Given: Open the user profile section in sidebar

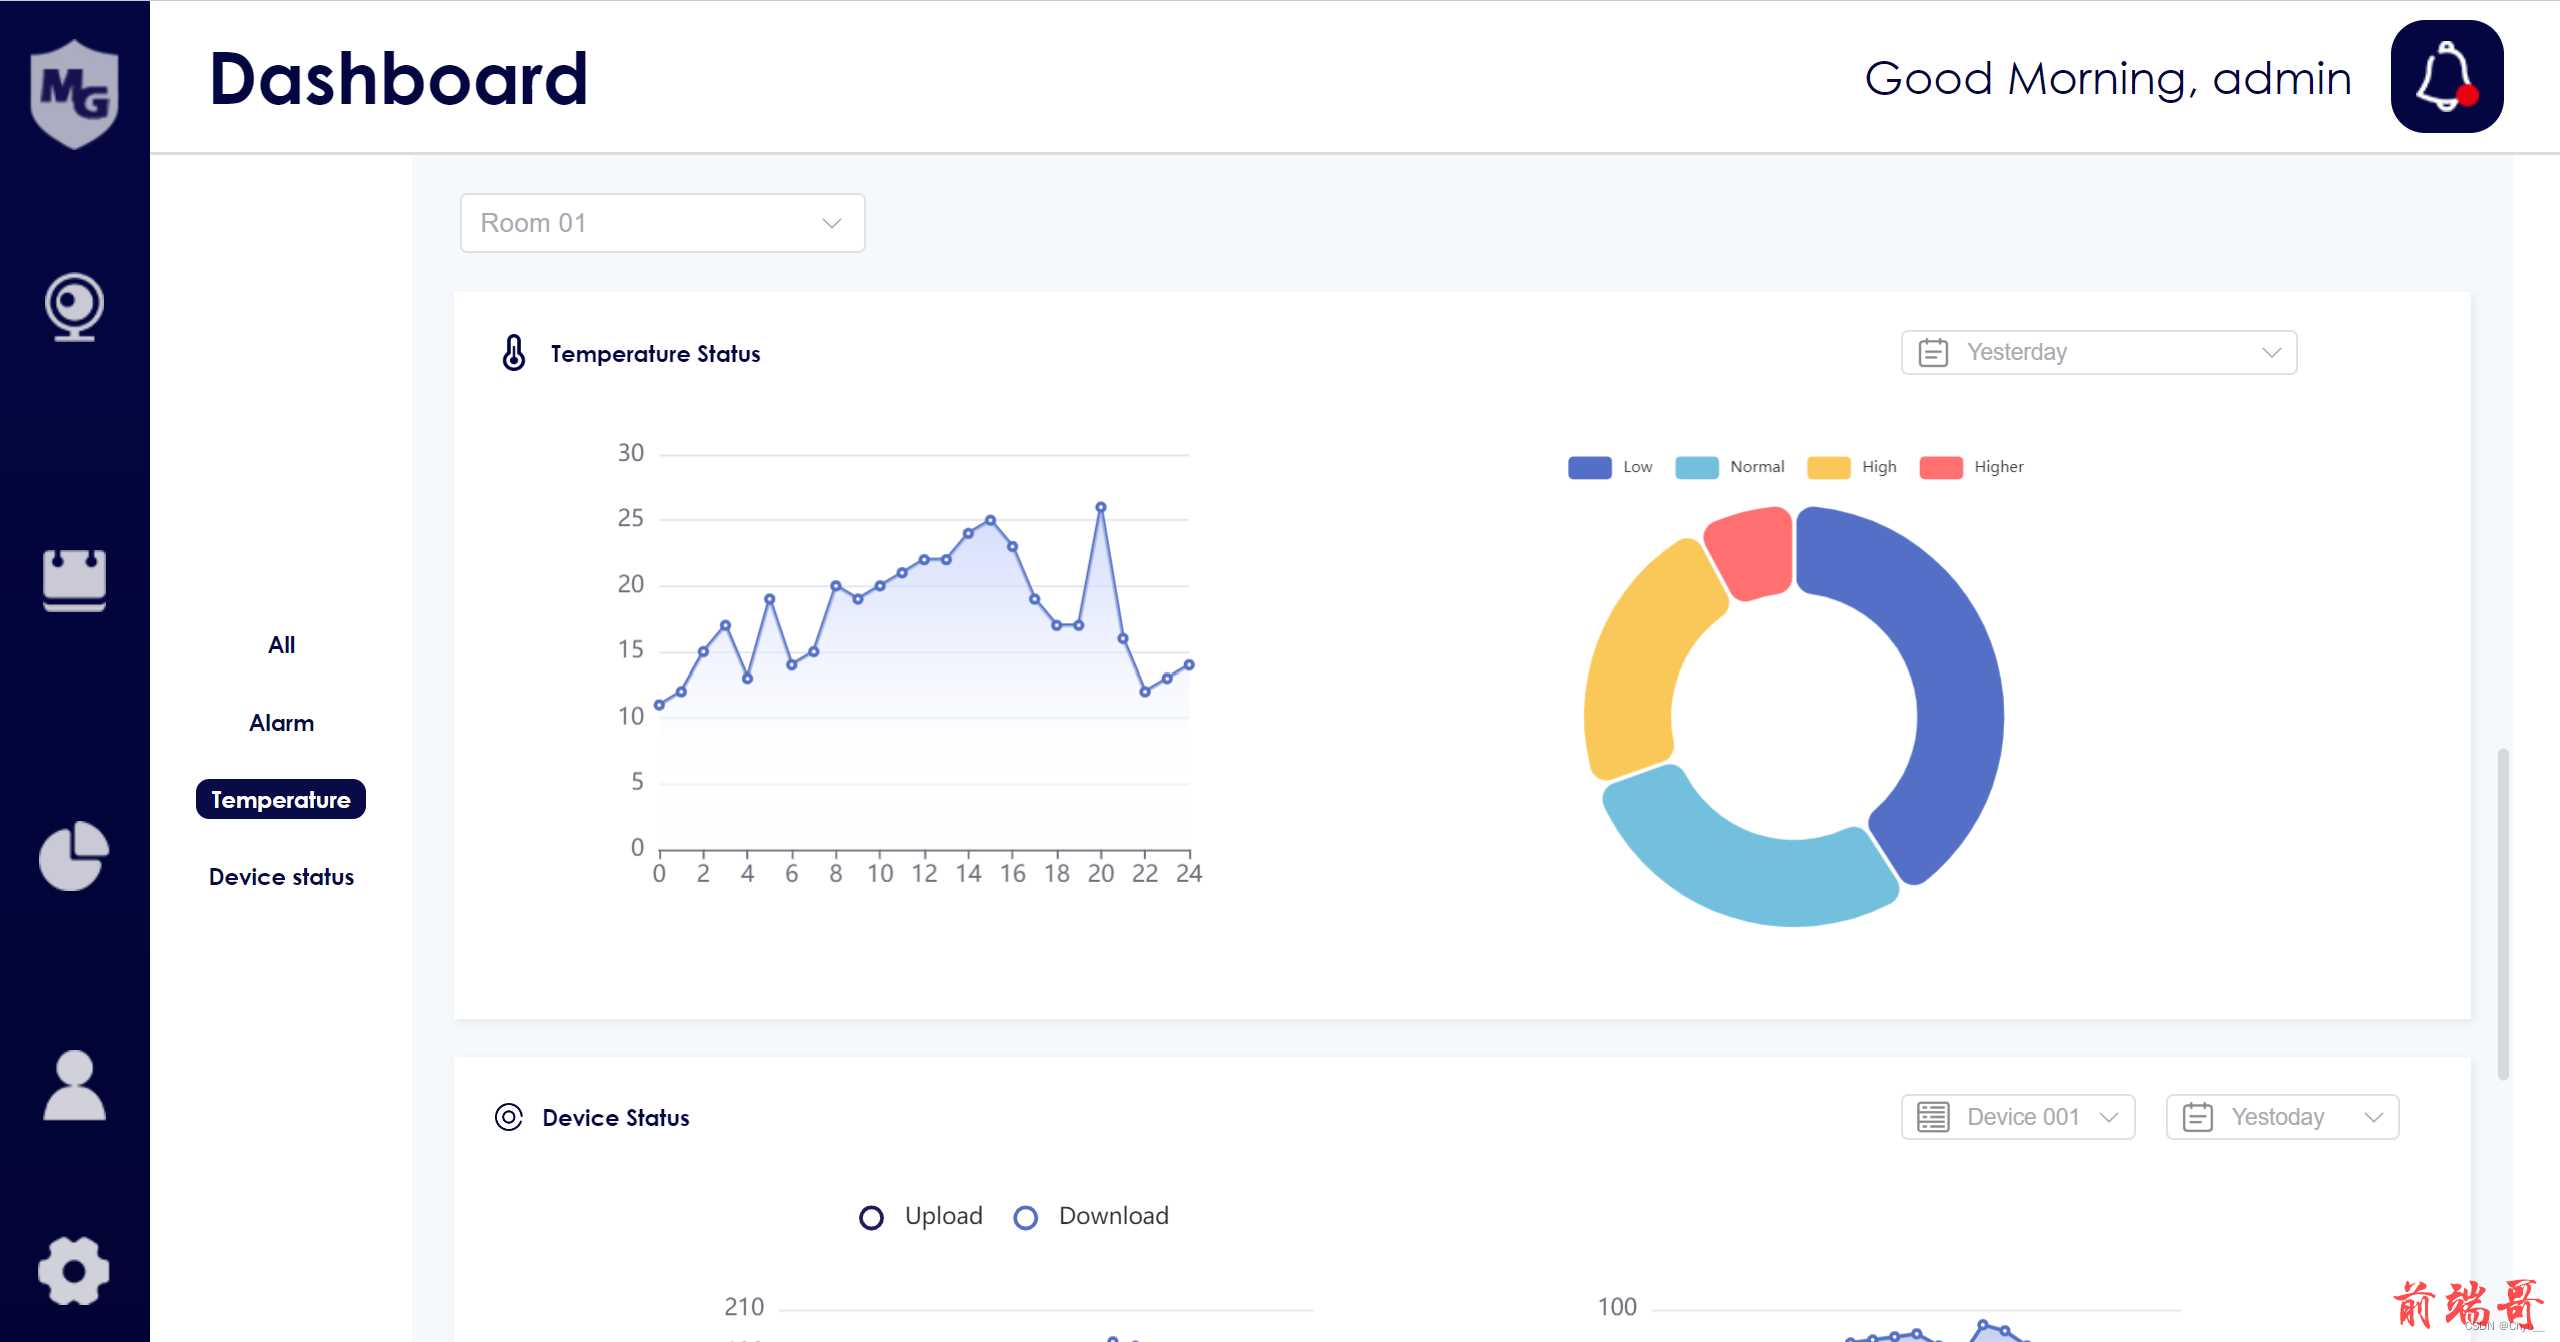Looking at the screenshot, I should tap(74, 1085).
